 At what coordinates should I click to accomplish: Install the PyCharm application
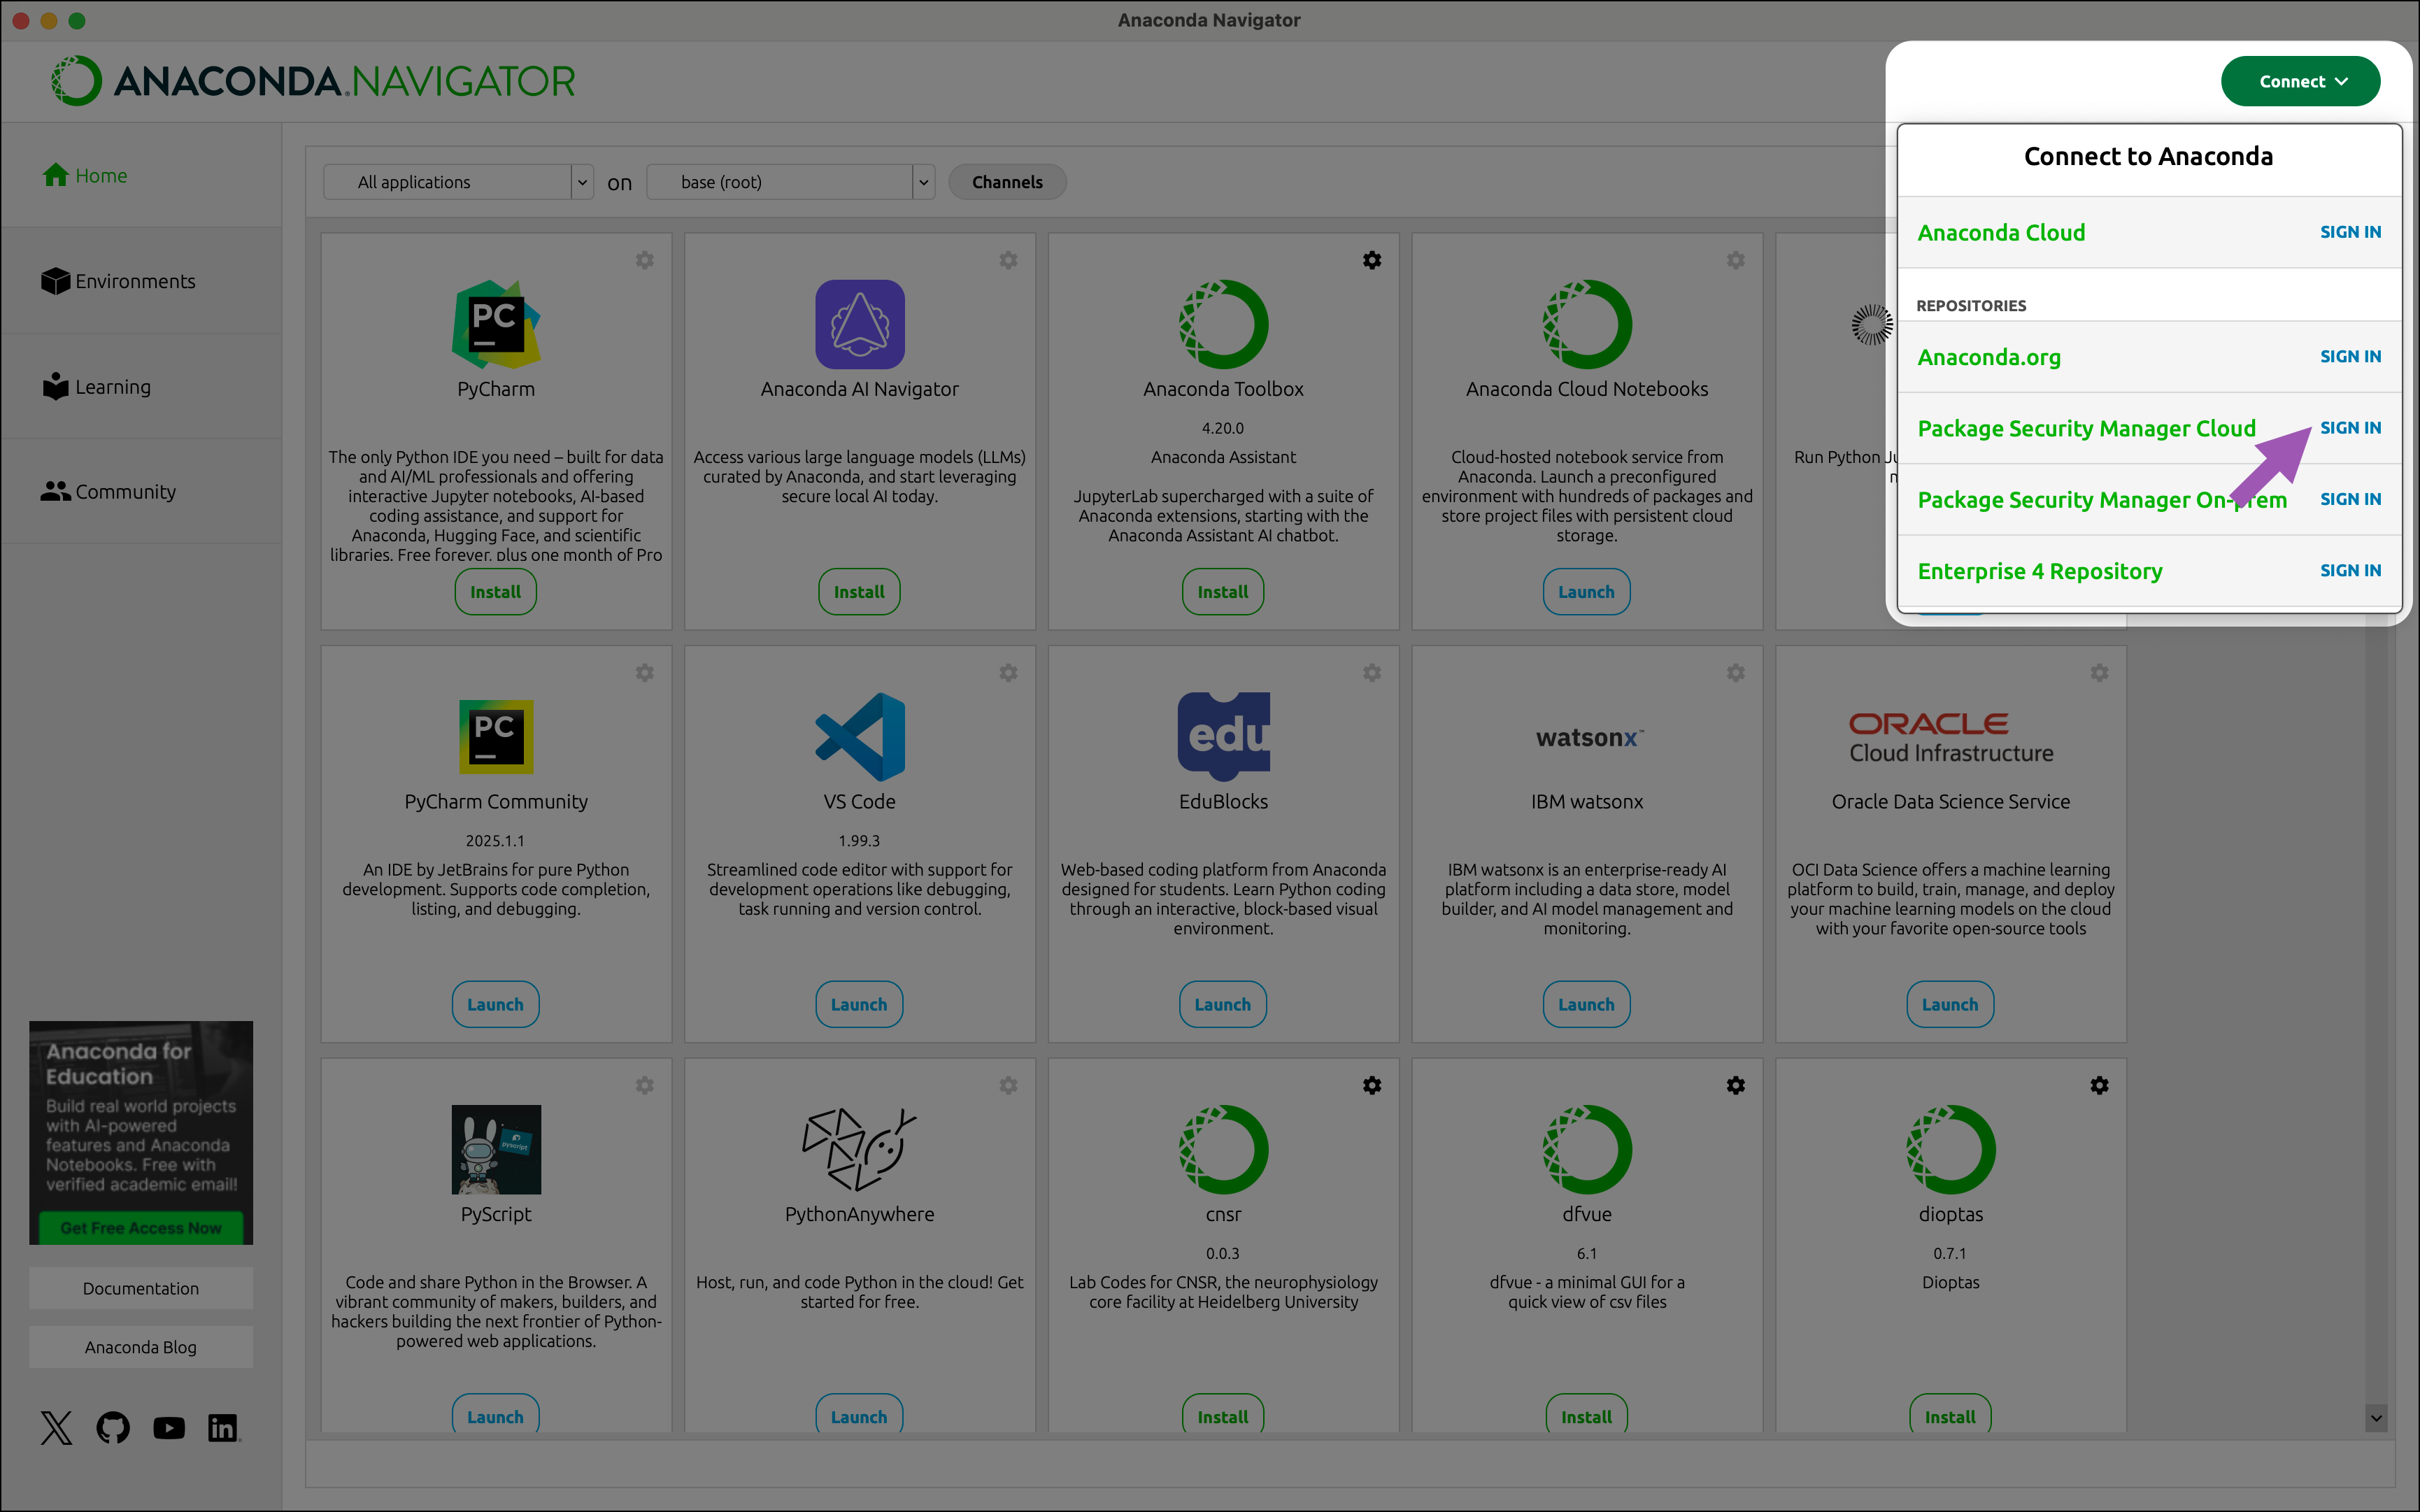[x=495, y=592]
